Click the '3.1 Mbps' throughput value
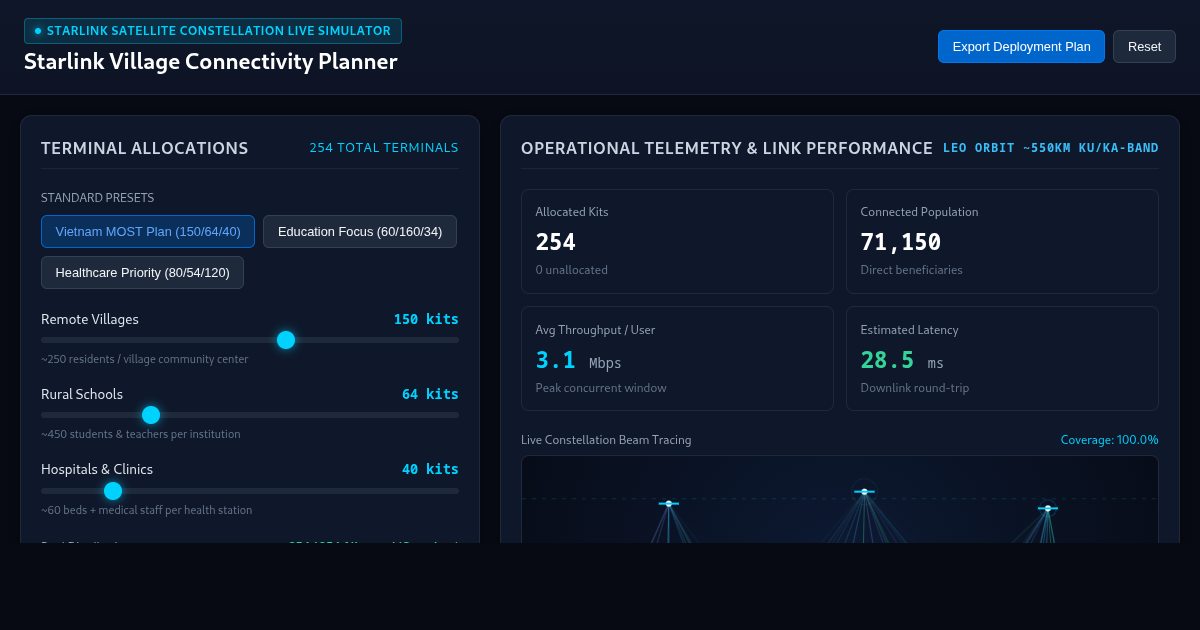The width and height of the screenshot is (1200, 630). tap(578, 360)
